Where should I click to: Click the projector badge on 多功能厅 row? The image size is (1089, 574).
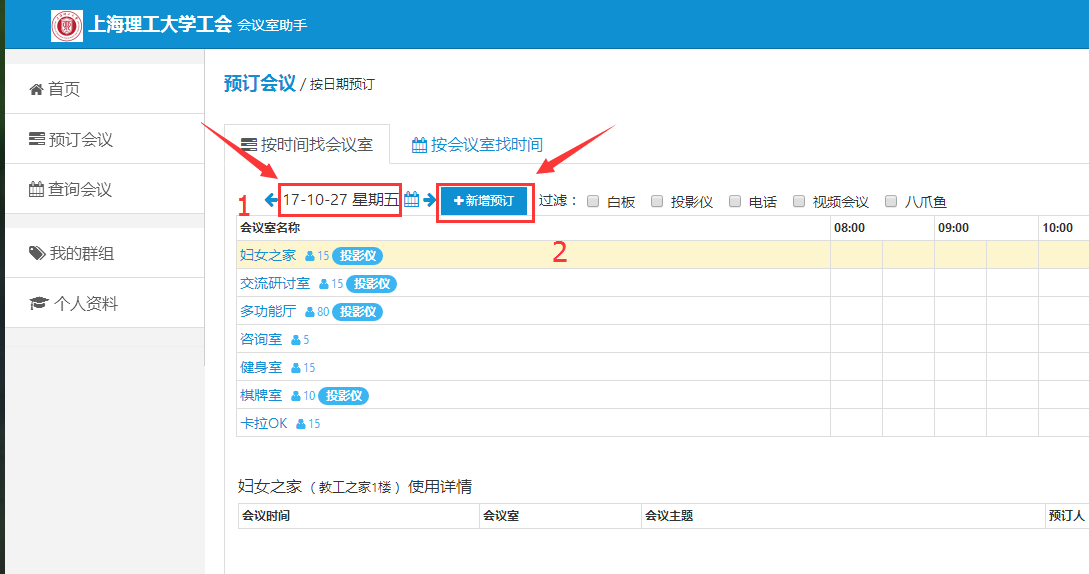click(x=357, y=312)
